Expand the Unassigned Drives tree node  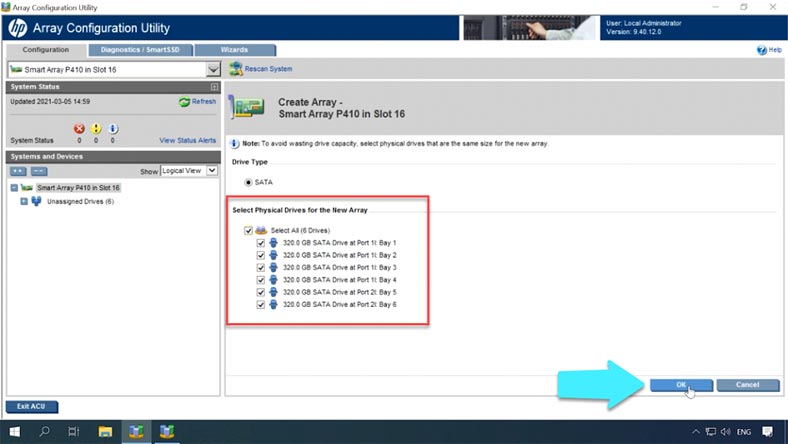[x=24, y=201]
